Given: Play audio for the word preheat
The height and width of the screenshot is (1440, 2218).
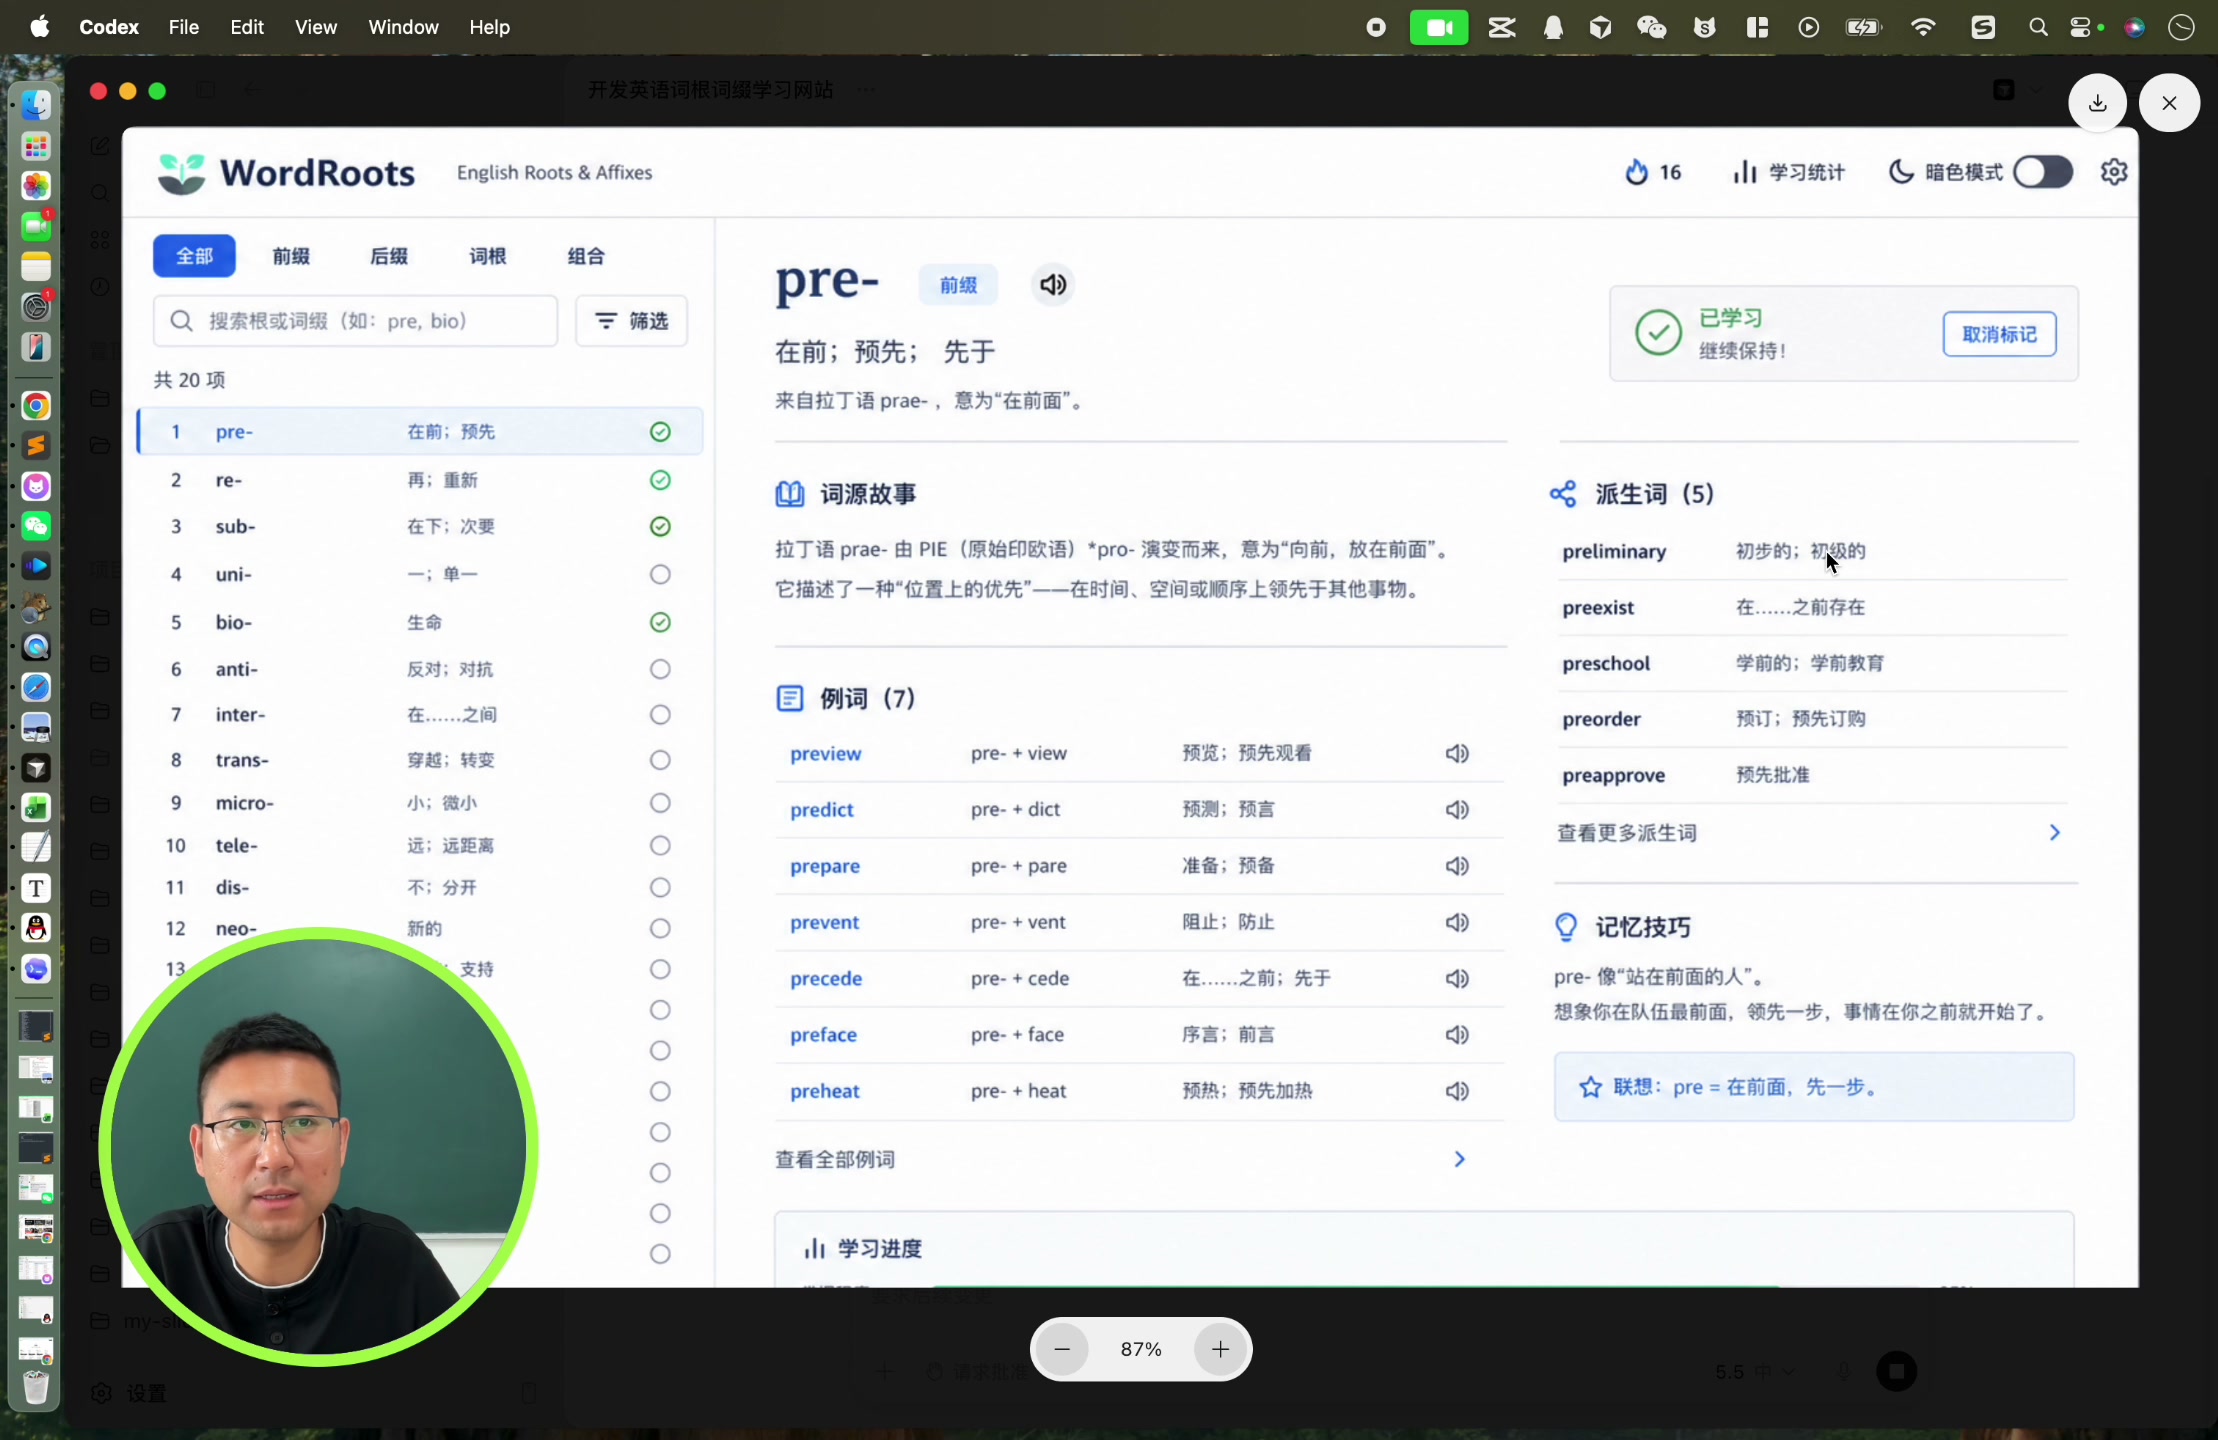Looking at the screenshot, I should [x=1457, y=1091].
